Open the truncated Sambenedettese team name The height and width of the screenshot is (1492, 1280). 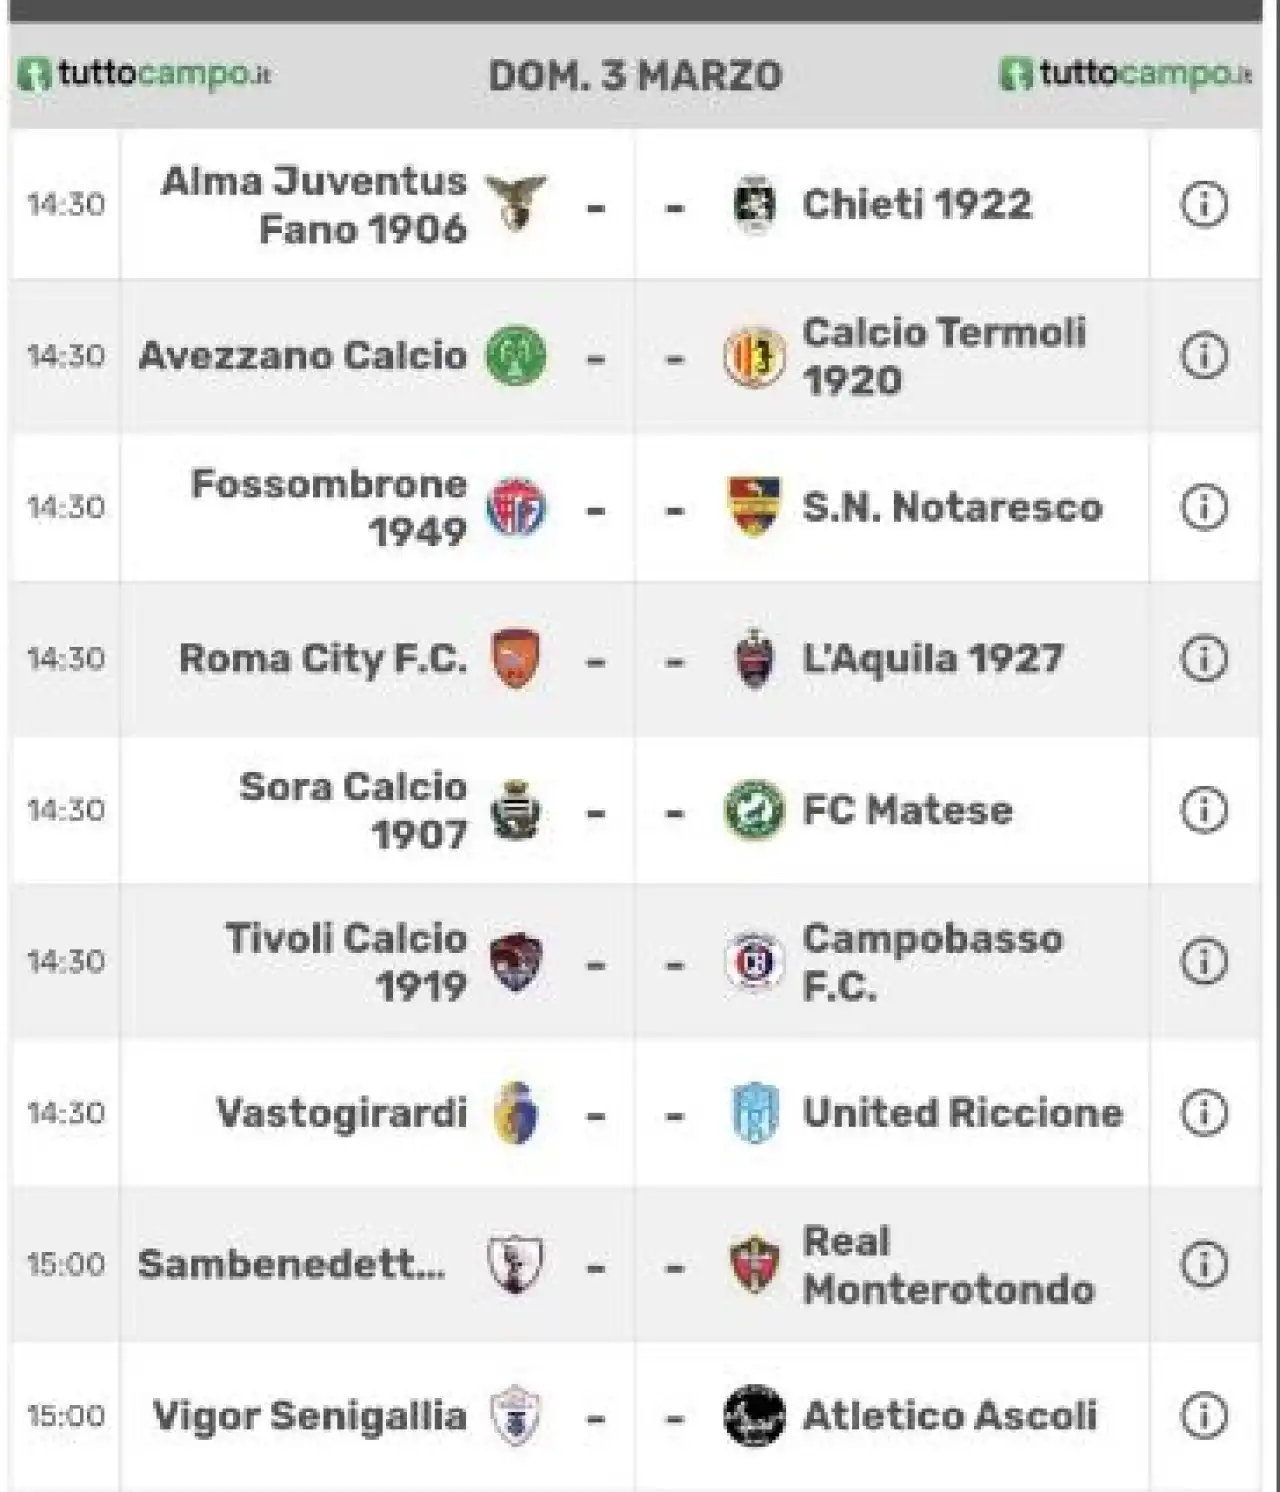(x=292, y=1265)
